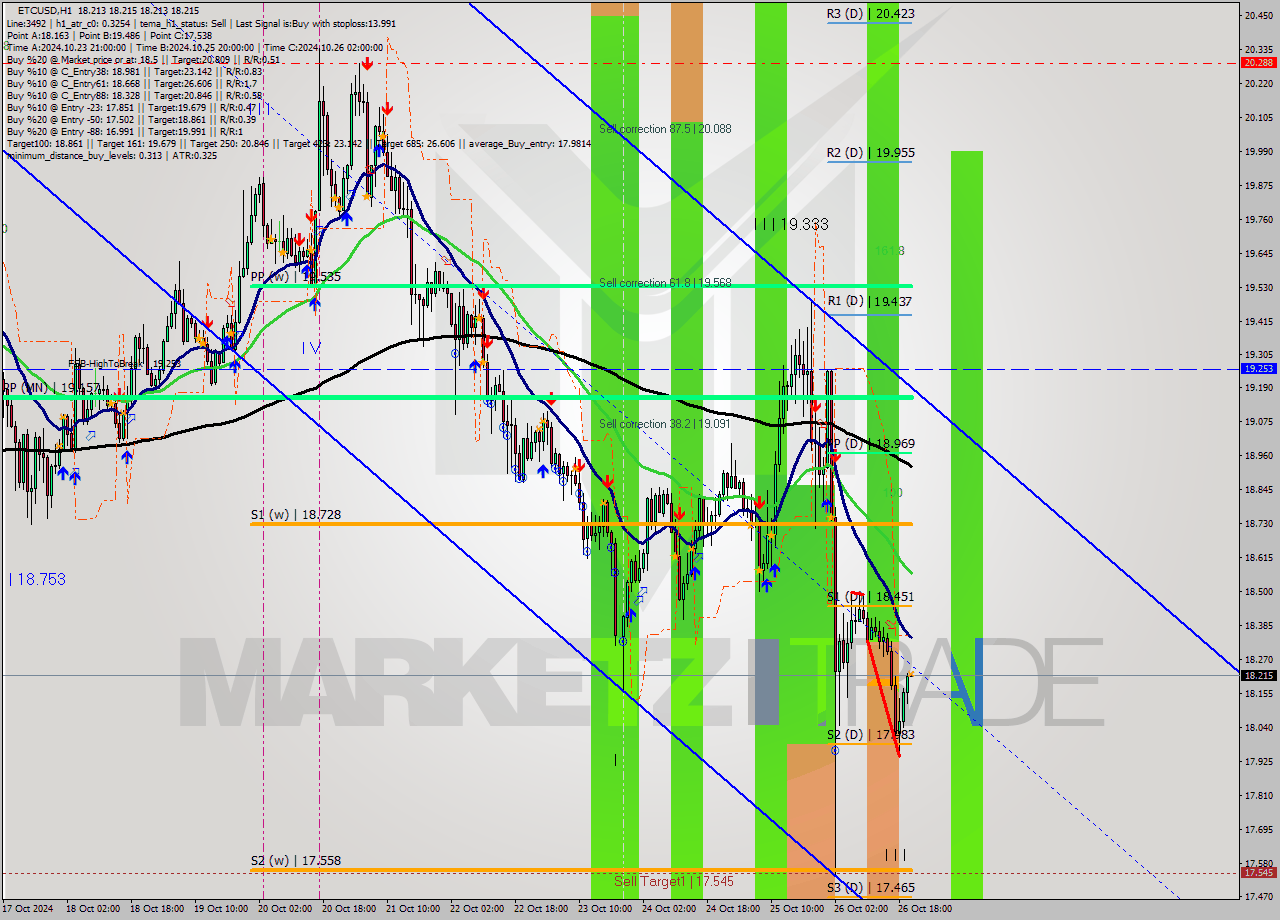Click the 18 Oct 18:00 time label
1280x920 pixels.
coord(155,909)
